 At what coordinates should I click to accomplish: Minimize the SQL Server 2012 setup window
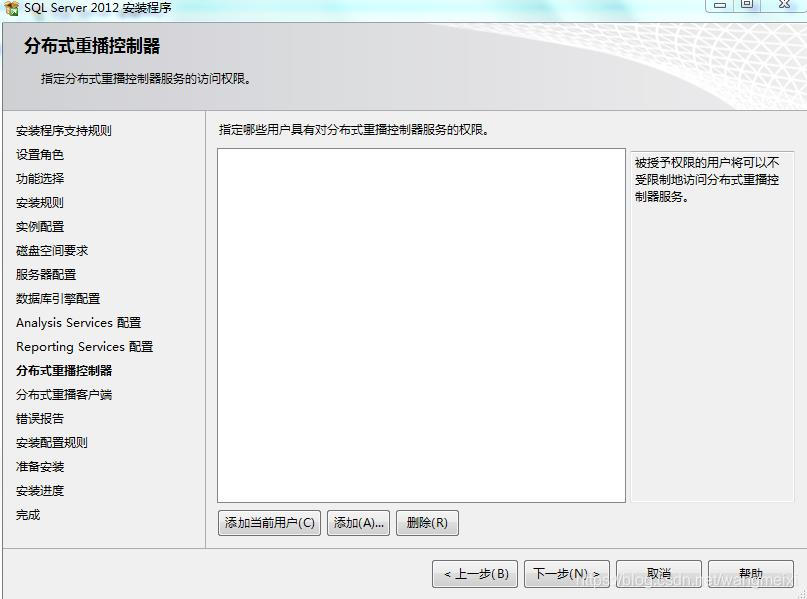pos(720,5)
